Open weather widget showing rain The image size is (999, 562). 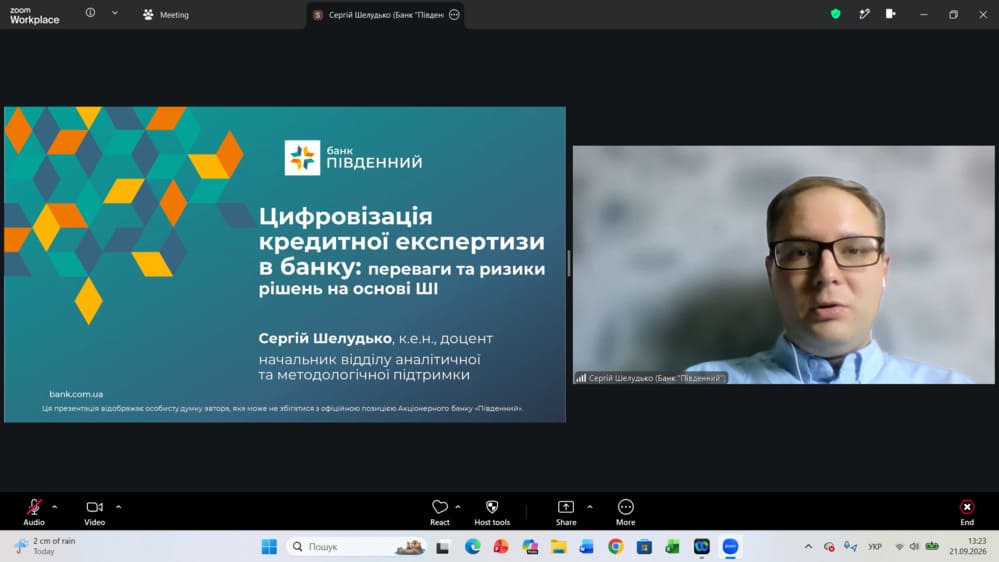click(x=46, y=546)
